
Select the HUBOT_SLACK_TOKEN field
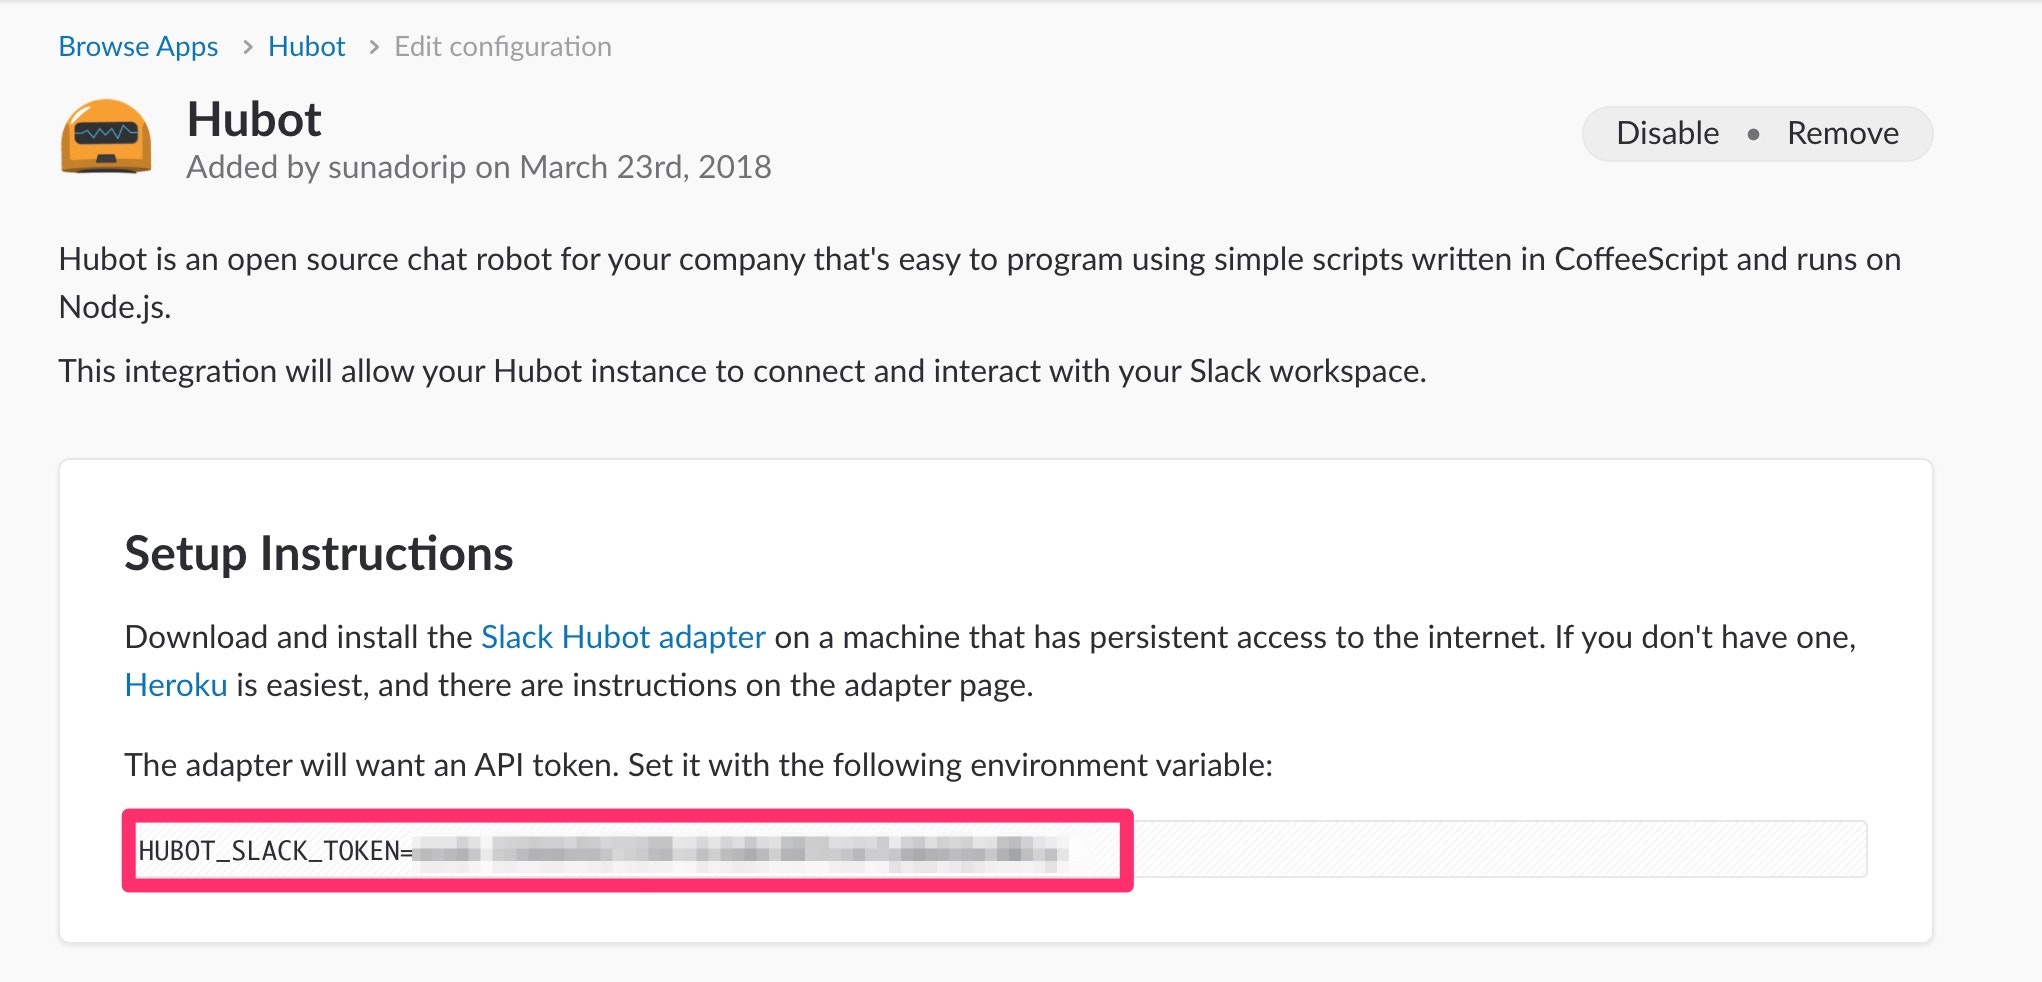(x=995, y=850)
